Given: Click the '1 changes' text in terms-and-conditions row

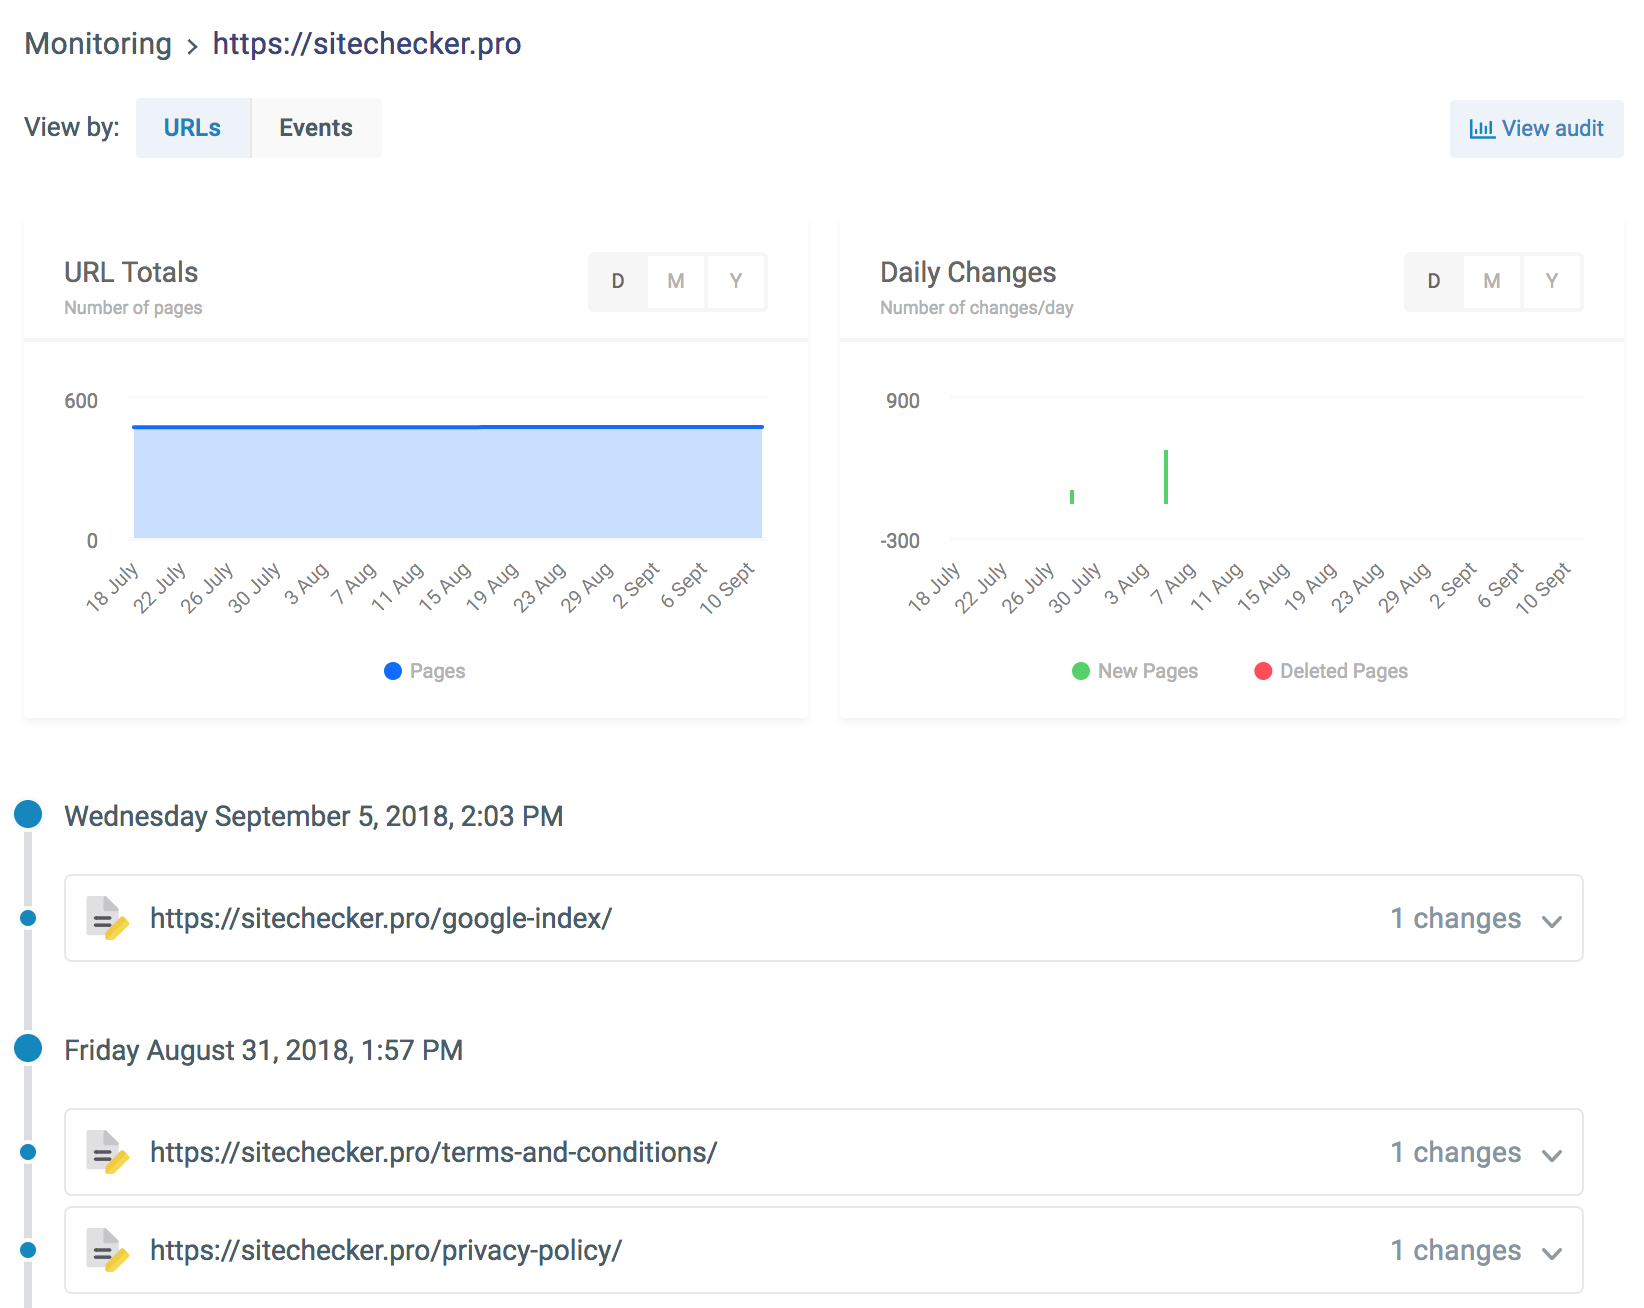Looking at the screenshot, I should pos(1456,1152).
